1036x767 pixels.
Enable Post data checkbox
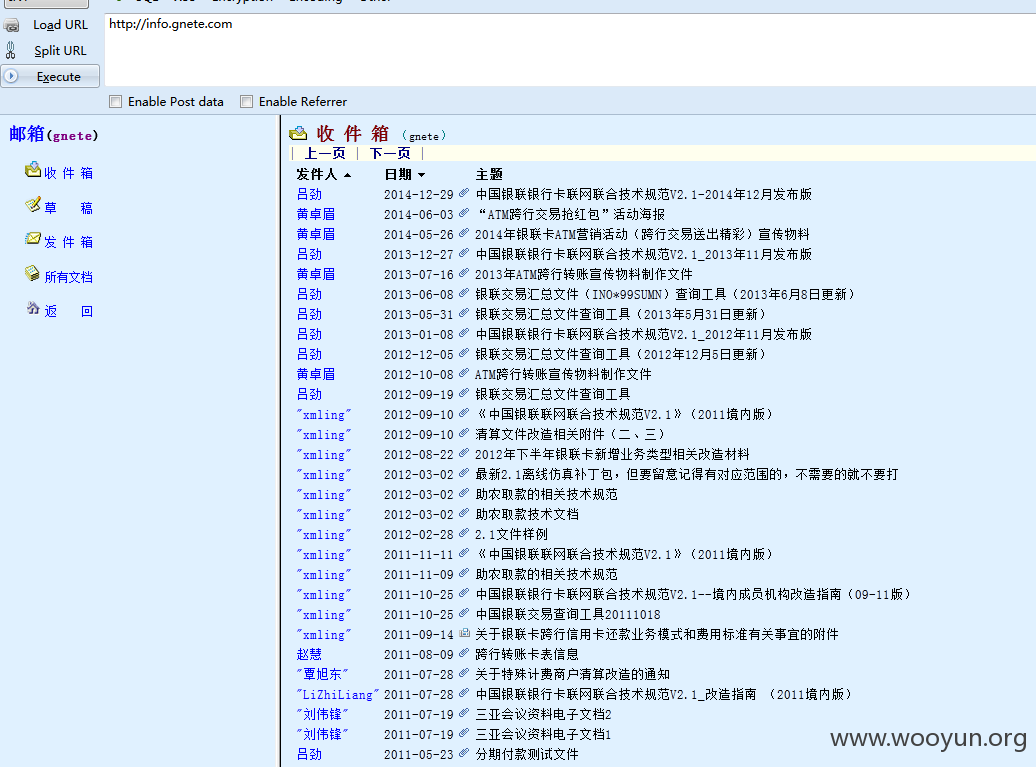pyautogui.click(x=116, y=102)
